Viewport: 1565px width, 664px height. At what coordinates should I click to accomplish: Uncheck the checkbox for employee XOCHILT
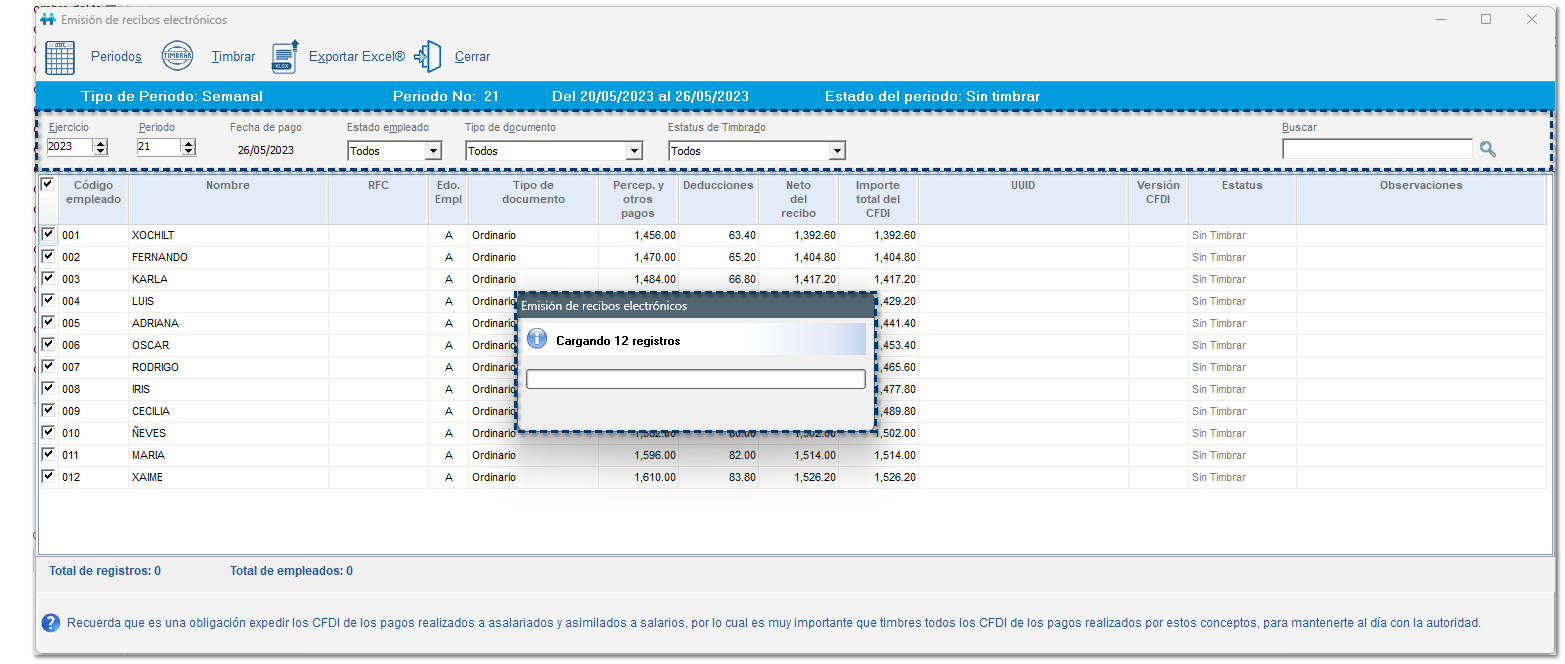coord(47,234)
